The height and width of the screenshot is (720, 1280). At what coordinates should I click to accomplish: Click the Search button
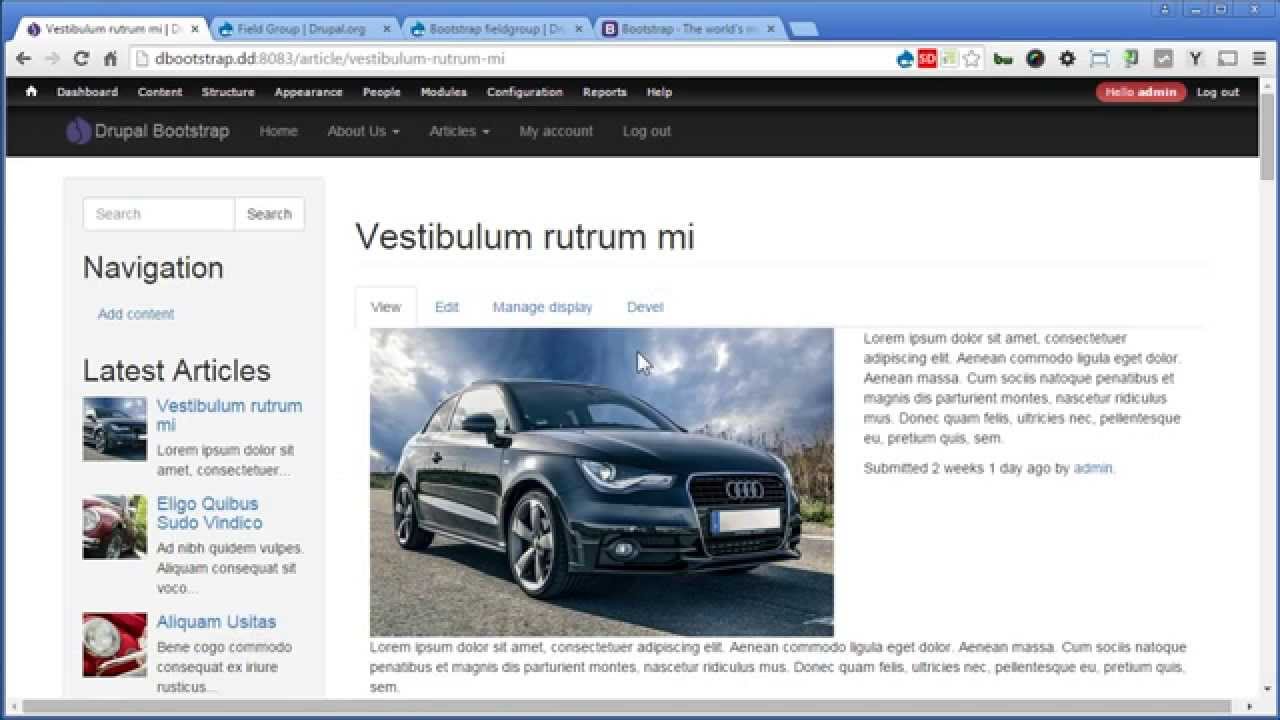click(269, 214)
